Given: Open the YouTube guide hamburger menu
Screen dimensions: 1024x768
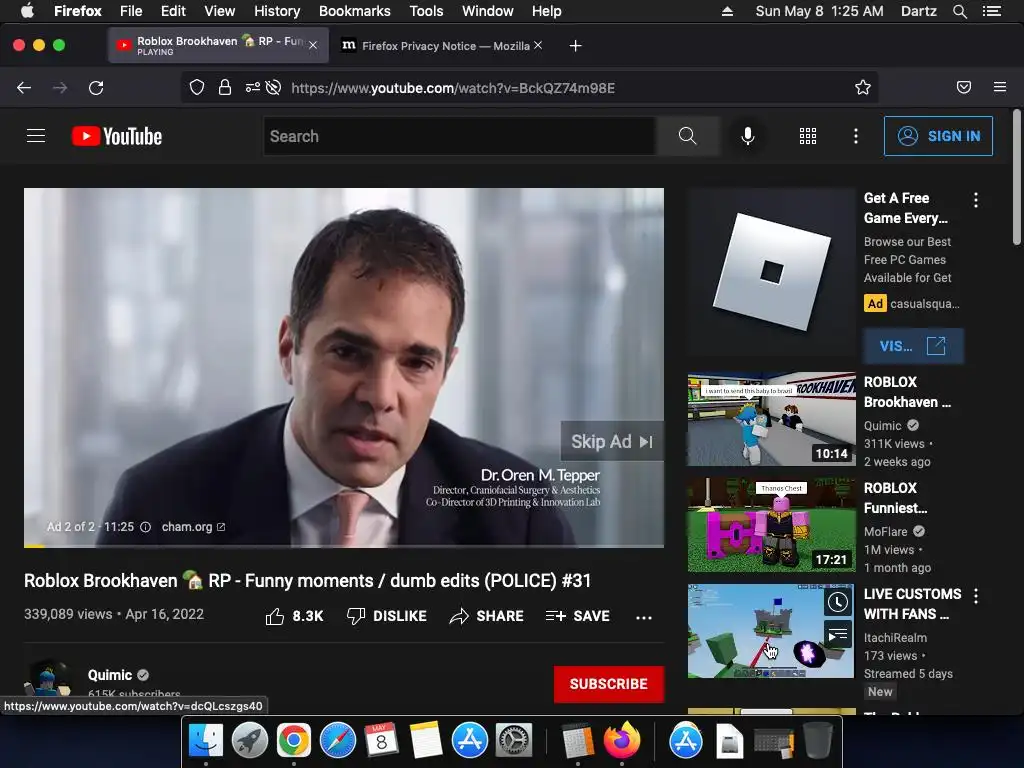Looking at the screenshot, I should point(36,136).
